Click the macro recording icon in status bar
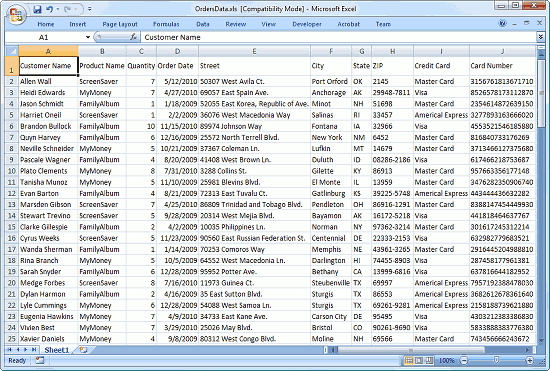 tap(40, 360)
